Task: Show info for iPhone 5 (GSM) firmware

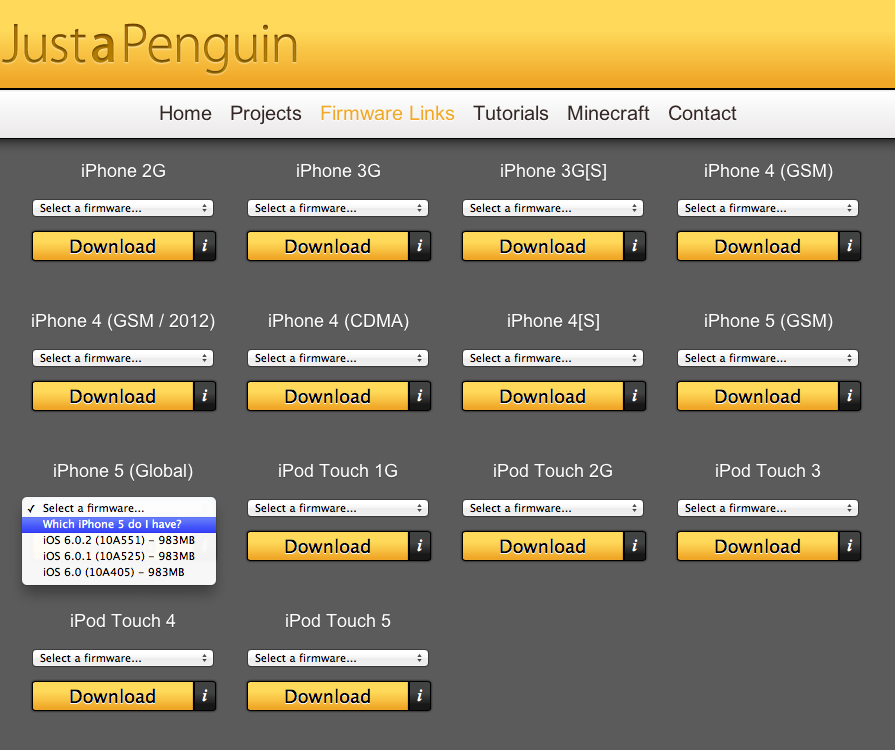Action: point(850,396)
